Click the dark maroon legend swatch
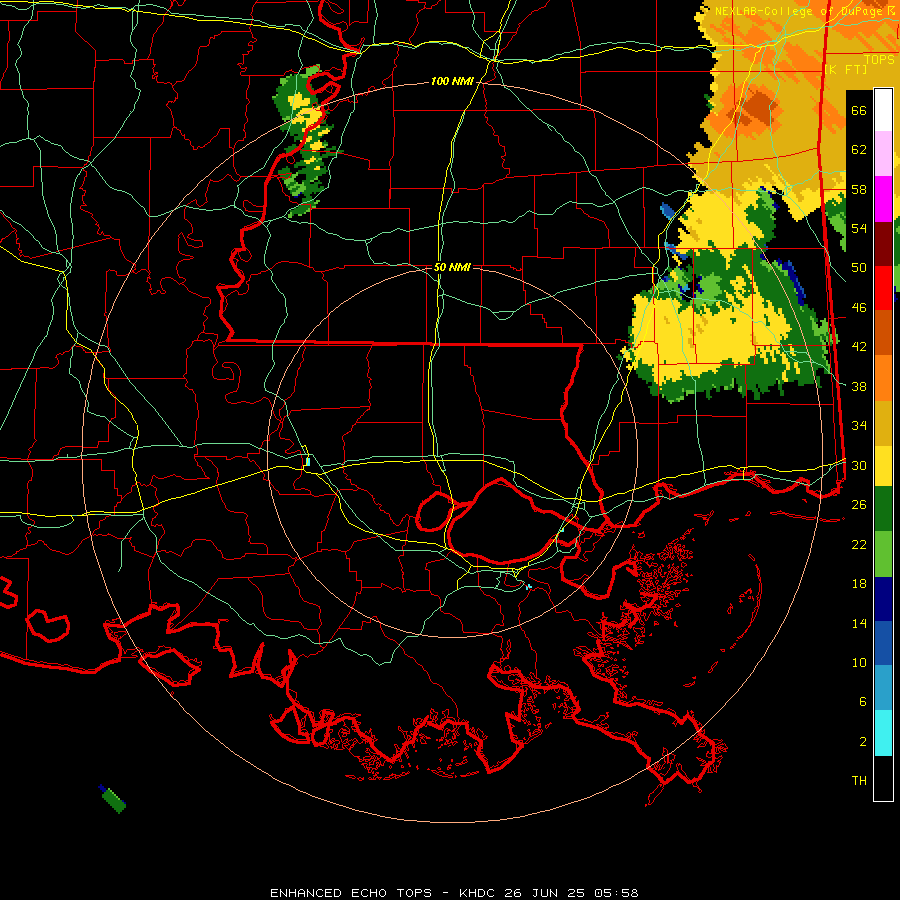This screenshot has height=900, width=900. pyautogui.click(x=883, y=243)
